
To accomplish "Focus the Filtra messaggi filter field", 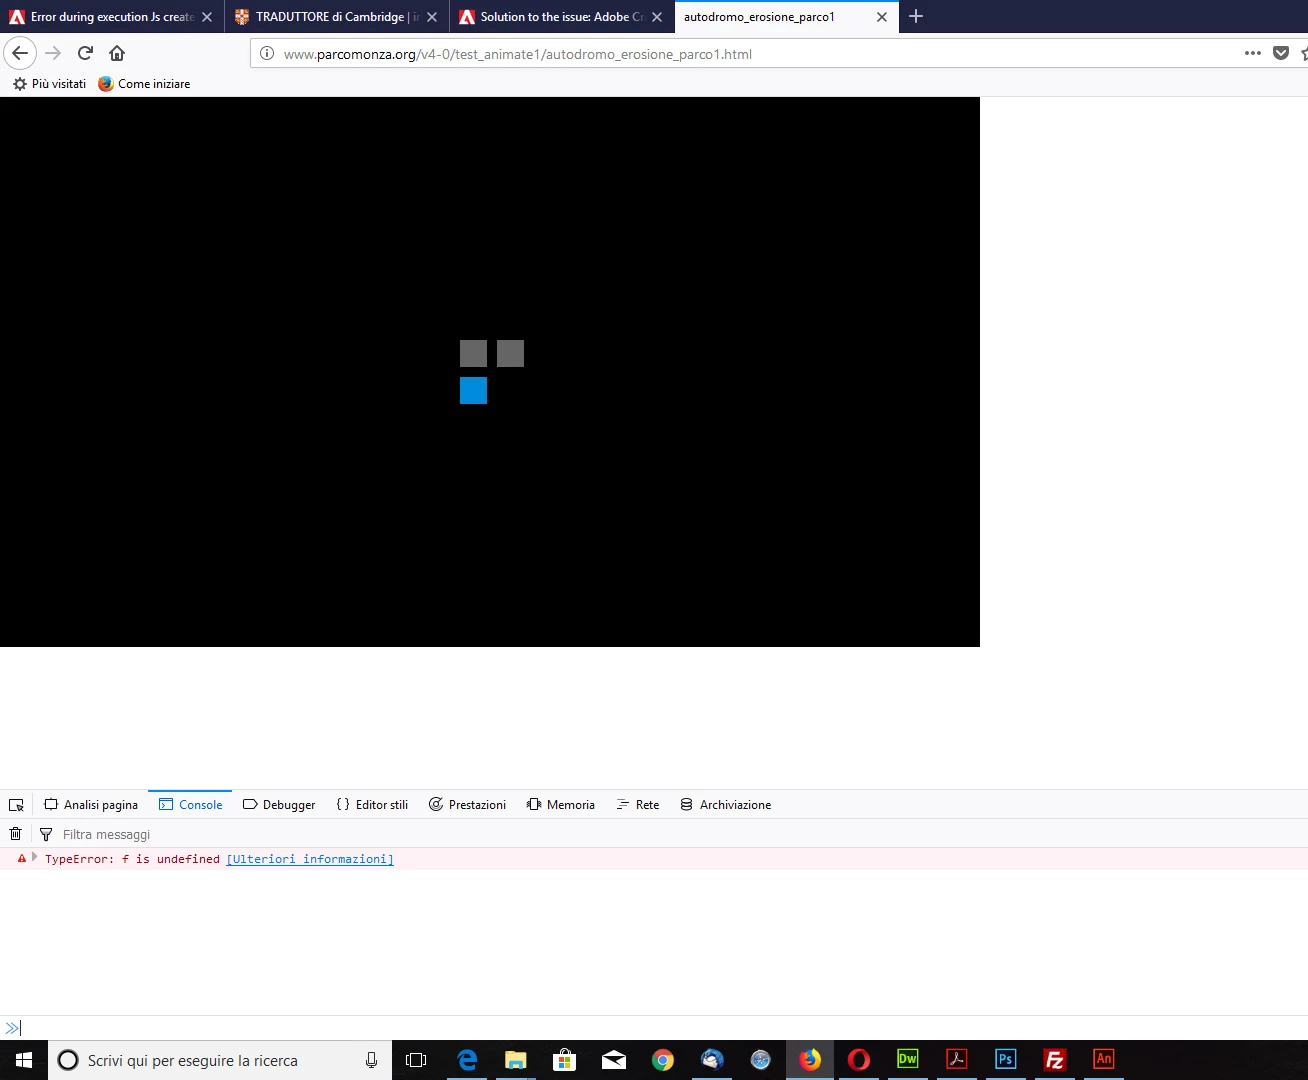I will point(680,834).
